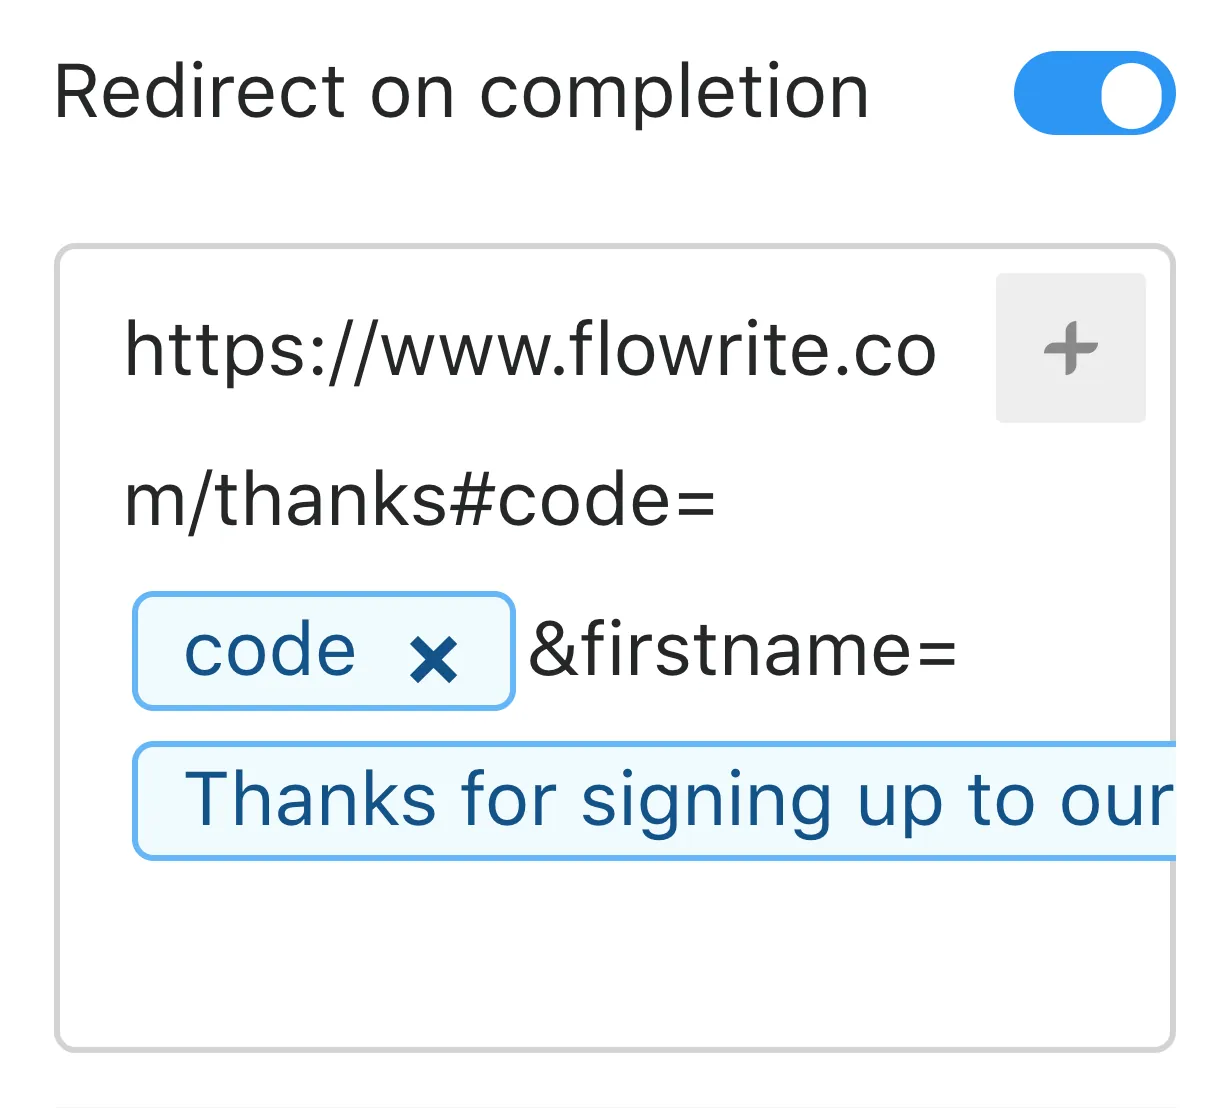Viewport: 1230px width, 1108px height.
Task: Open the variable insert control with plus
Action: tap(1070, 348)
